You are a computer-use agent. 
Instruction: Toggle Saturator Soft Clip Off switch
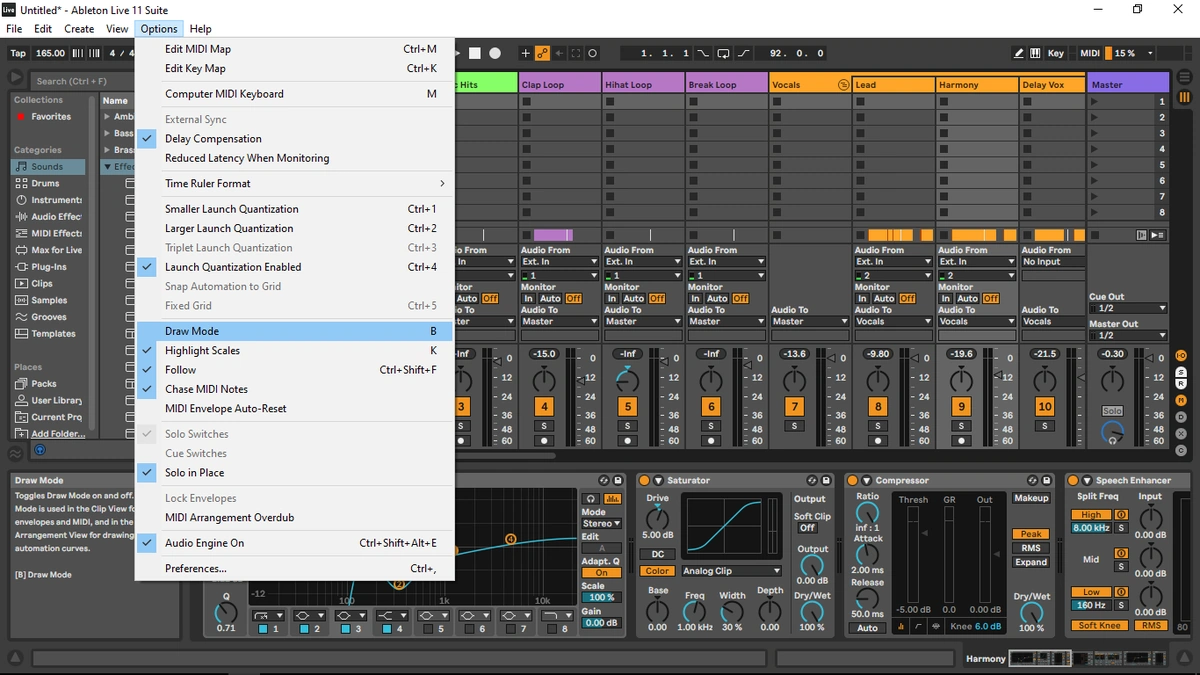[807, 528]
